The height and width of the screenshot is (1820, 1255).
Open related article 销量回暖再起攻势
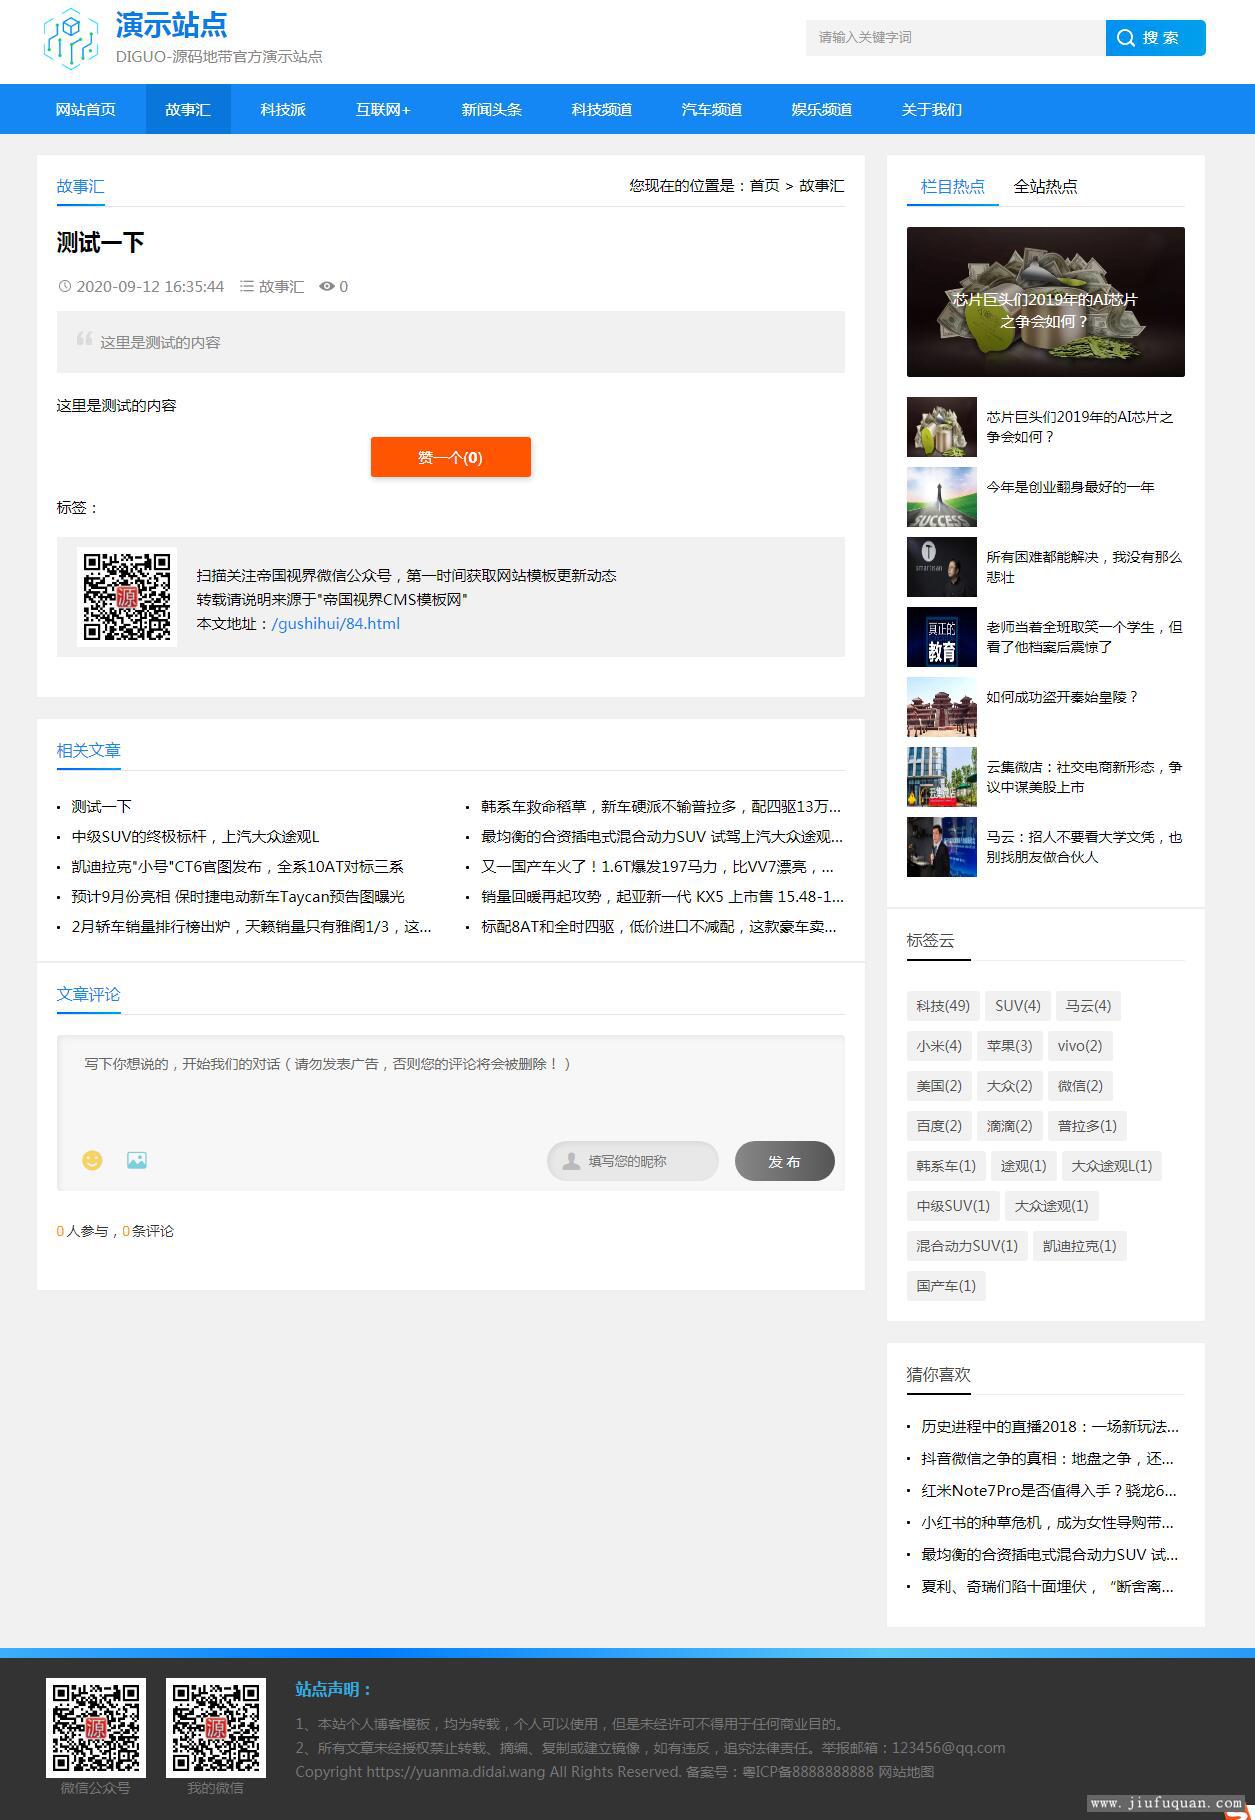click(x=662, y=896)
